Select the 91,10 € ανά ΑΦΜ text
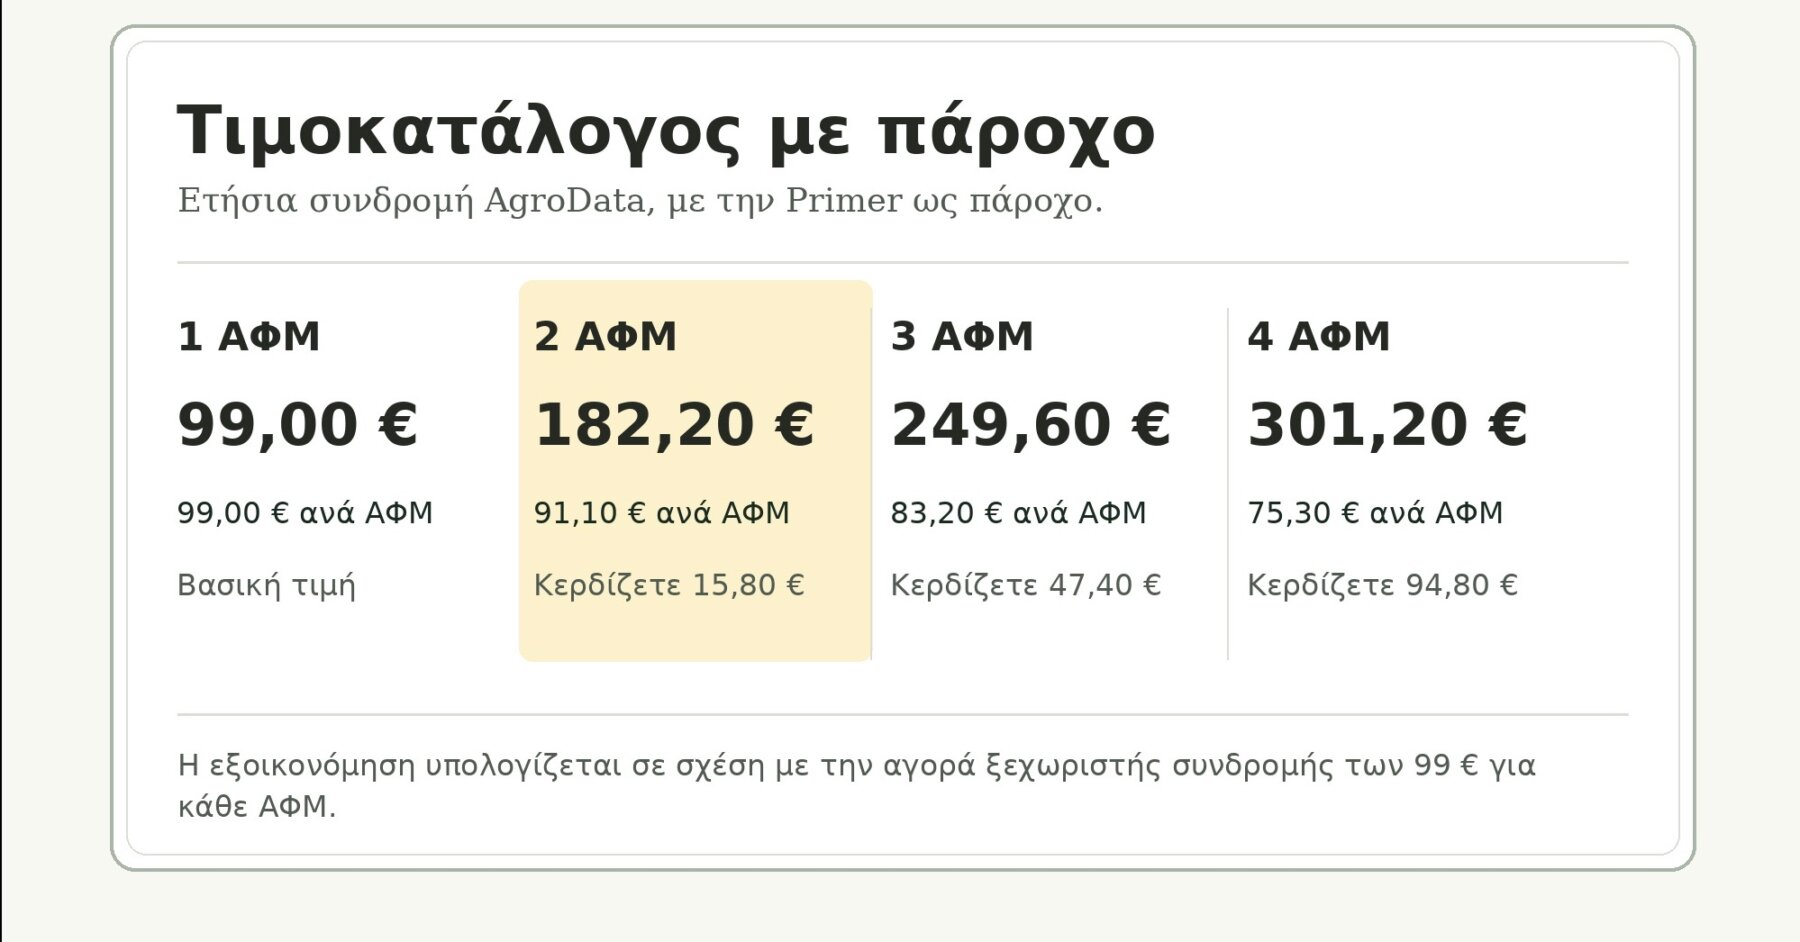 tap(662, 513)
